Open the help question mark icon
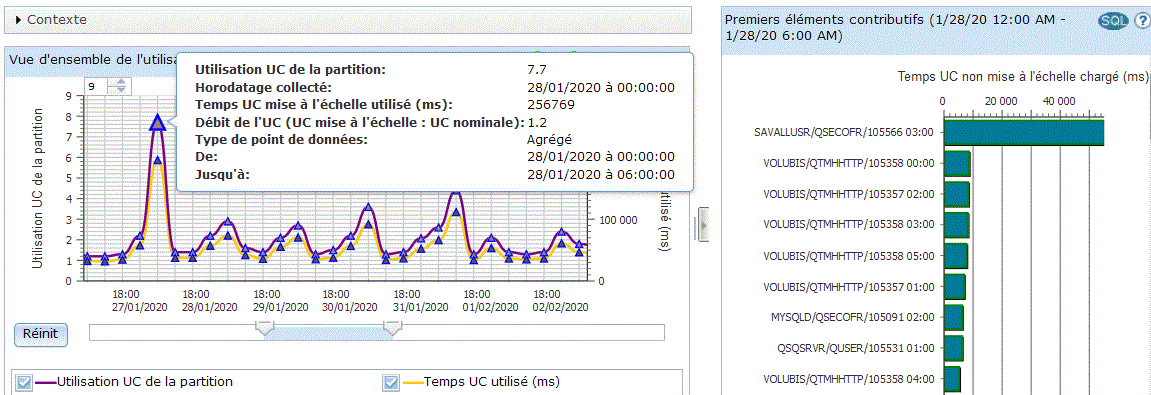1151x395 pixels. tap(1141, 21)
